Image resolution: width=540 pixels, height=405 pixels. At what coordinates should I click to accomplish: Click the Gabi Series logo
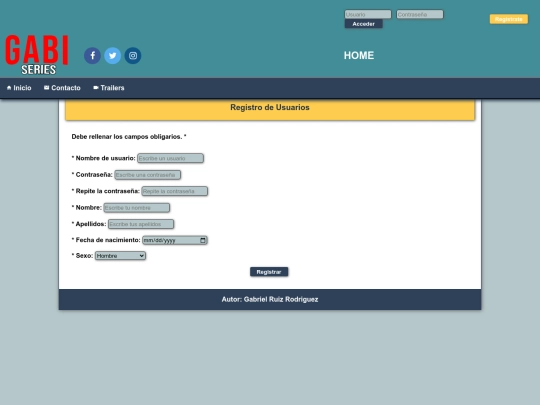pyautogui.click(x=37, y=54)
